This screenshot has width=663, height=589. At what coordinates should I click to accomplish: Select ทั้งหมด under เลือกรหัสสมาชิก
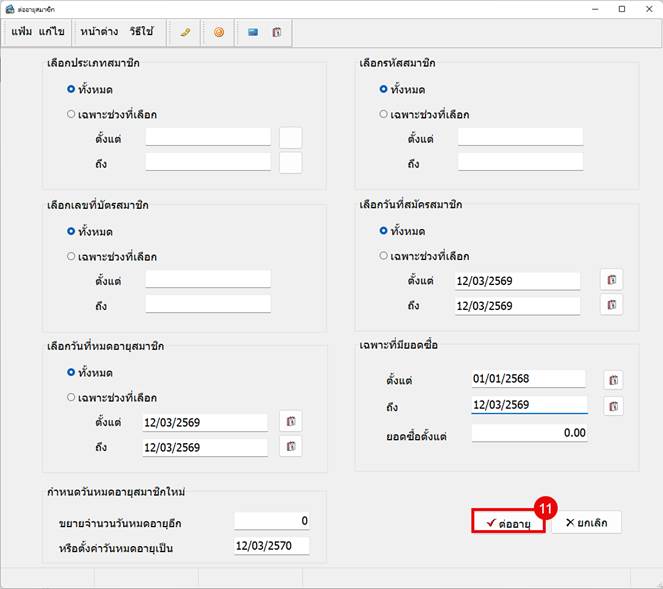[x=402, y=90]
